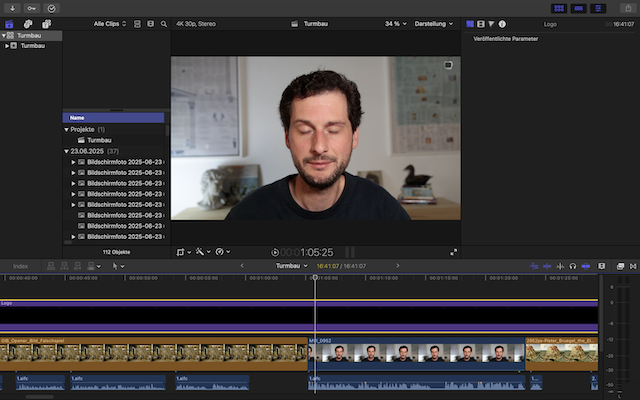
Task: Select the GiB_Opener_Bild_Falschspiel clip
Action: coord(154,353)
